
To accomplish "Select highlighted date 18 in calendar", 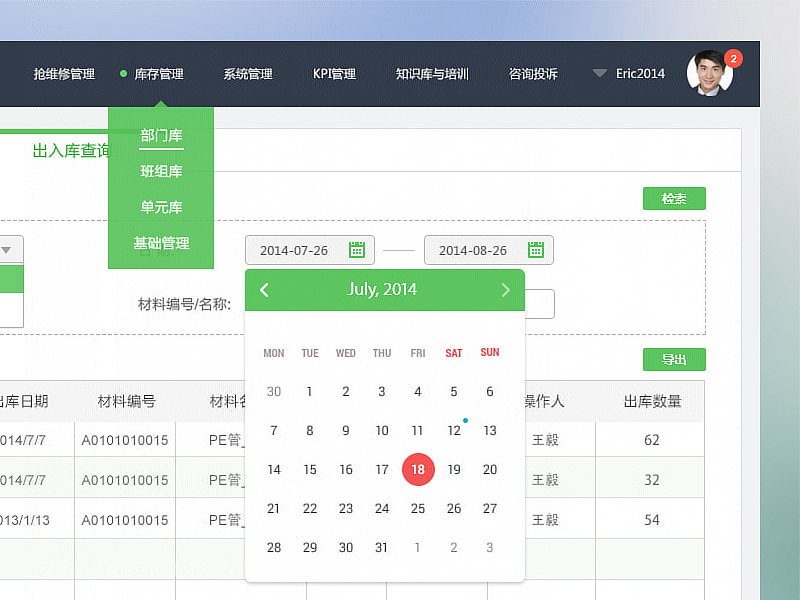I will coord(418,469).
